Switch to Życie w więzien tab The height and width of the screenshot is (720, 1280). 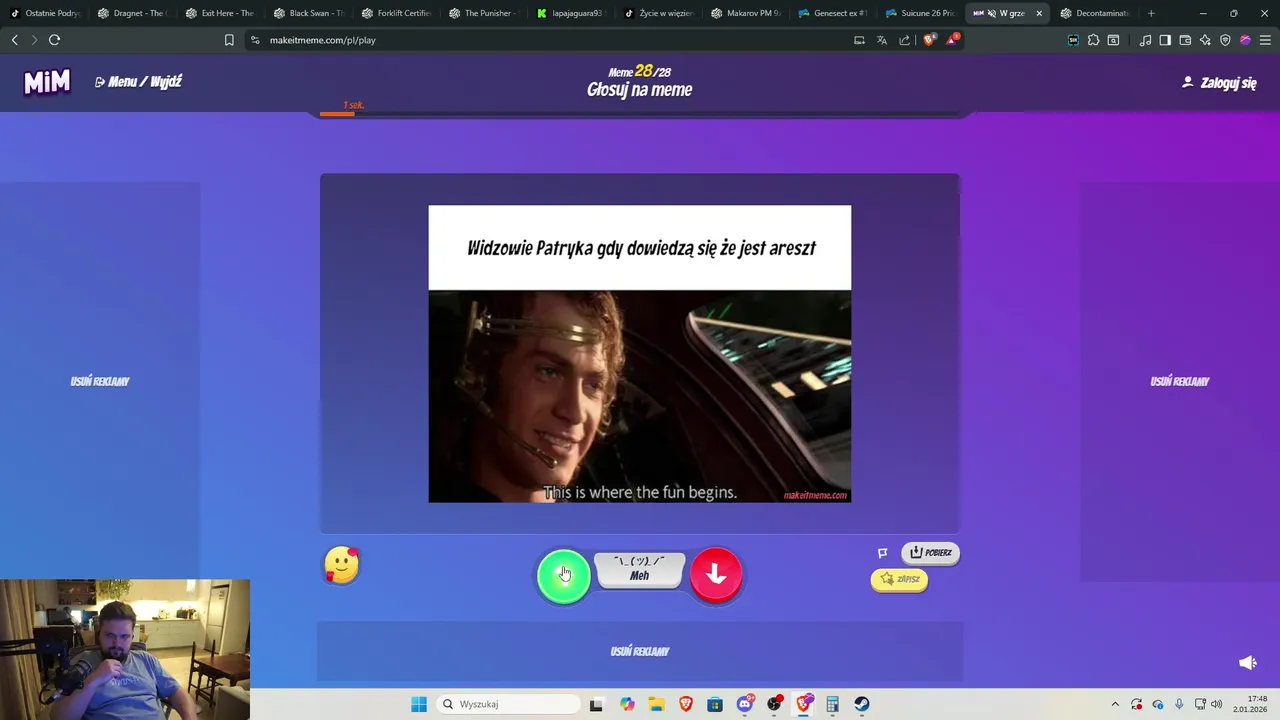pos(660,13)
